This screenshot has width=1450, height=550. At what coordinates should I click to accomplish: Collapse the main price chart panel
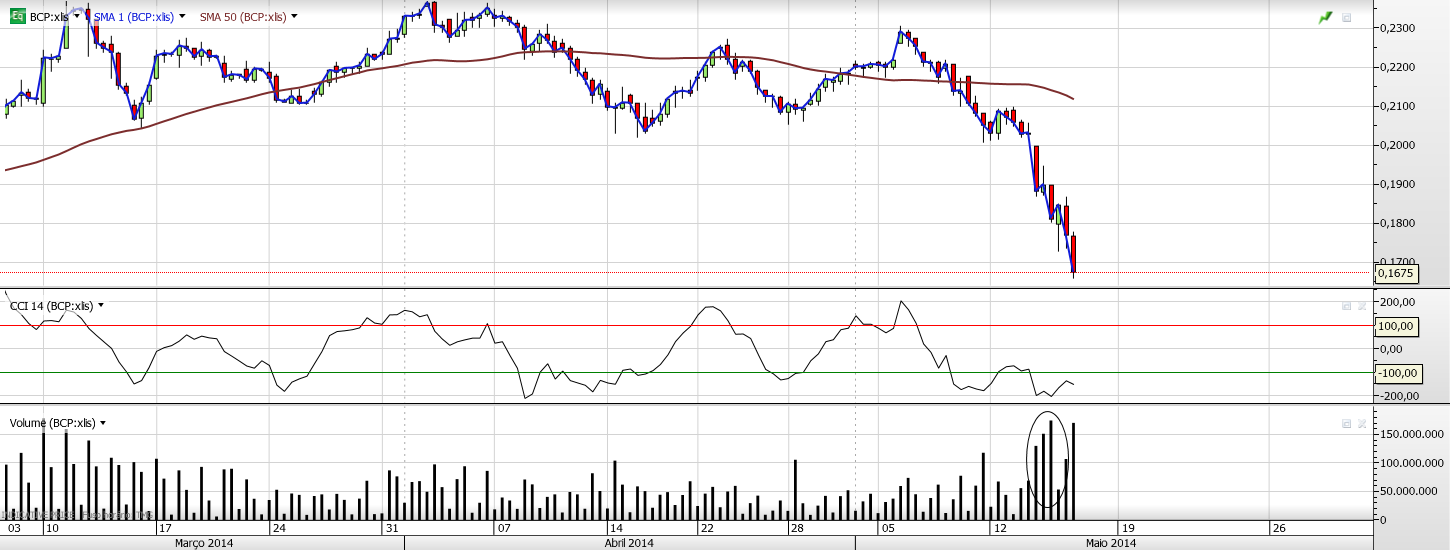tap(1347, 18)
